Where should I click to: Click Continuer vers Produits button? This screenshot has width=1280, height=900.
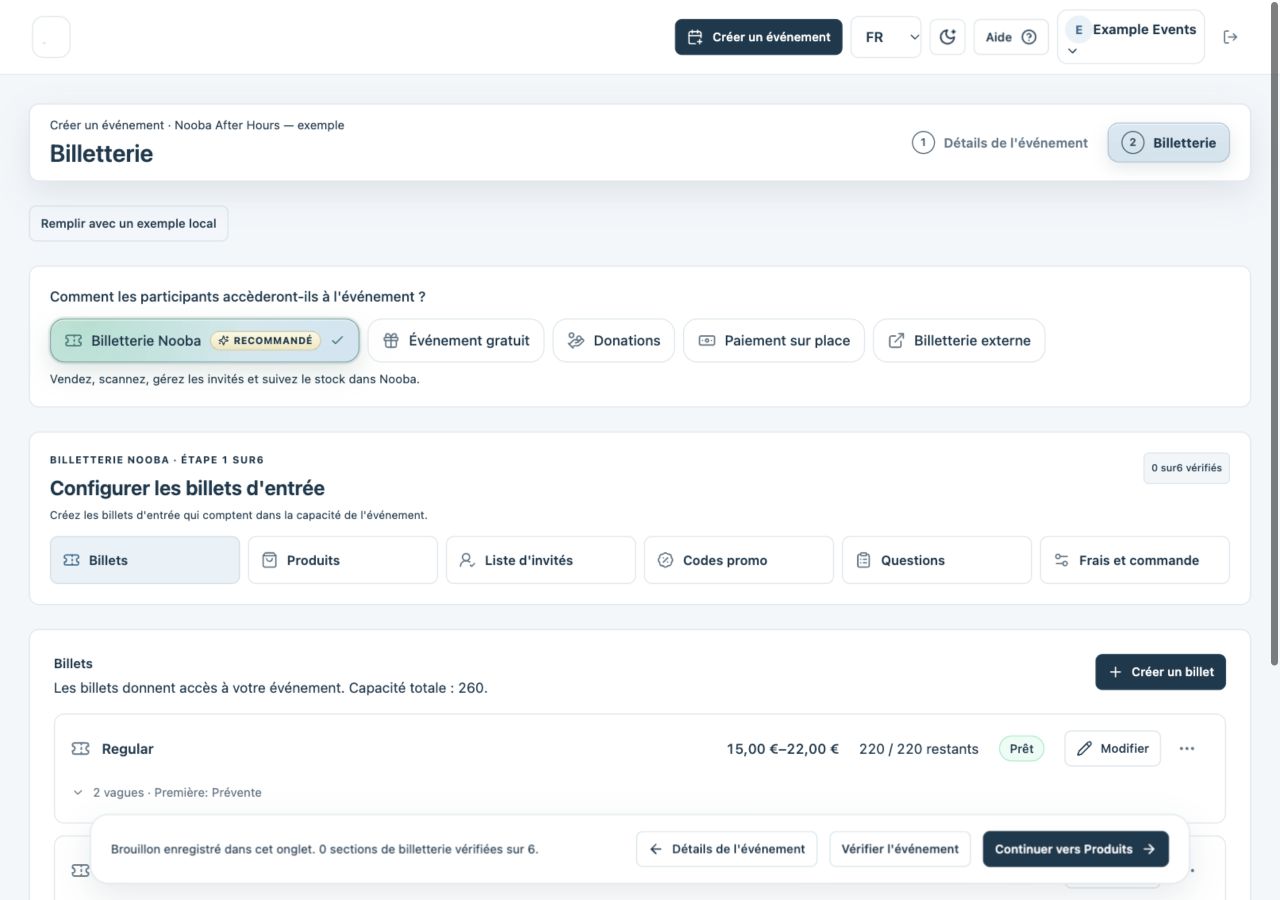[1076, 849]
